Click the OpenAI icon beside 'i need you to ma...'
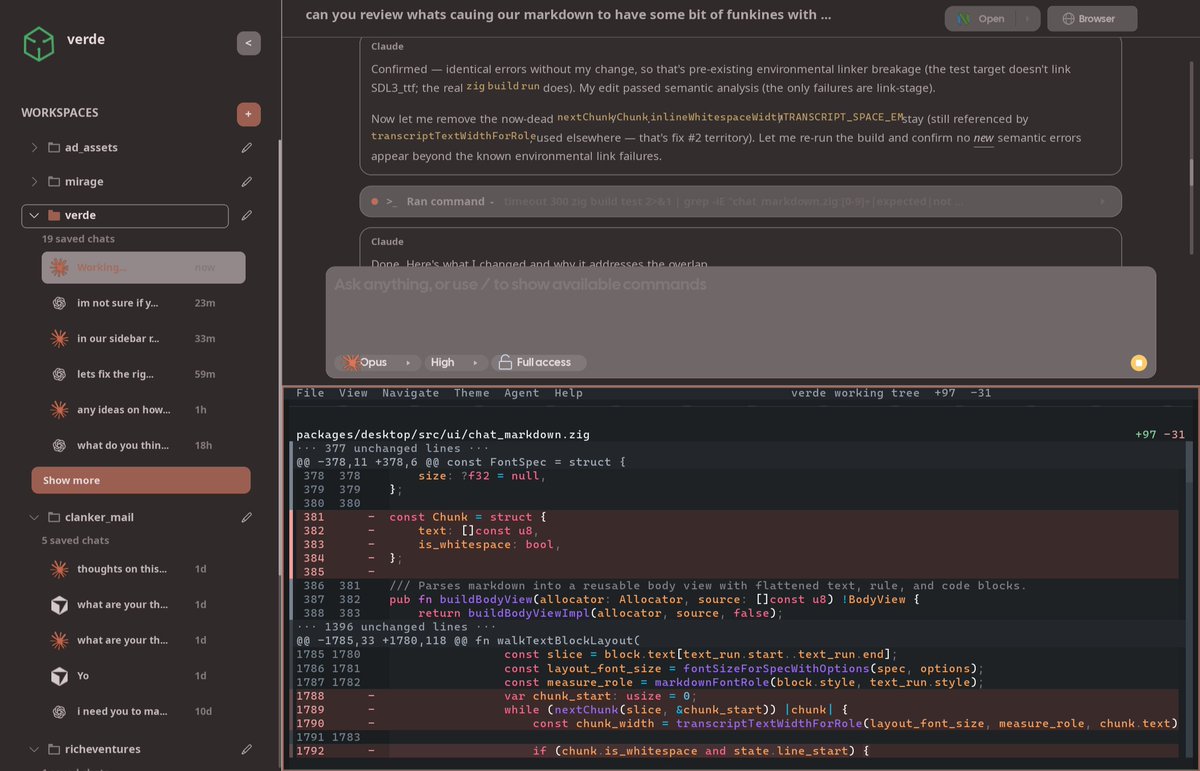 (x=59, y=711)
